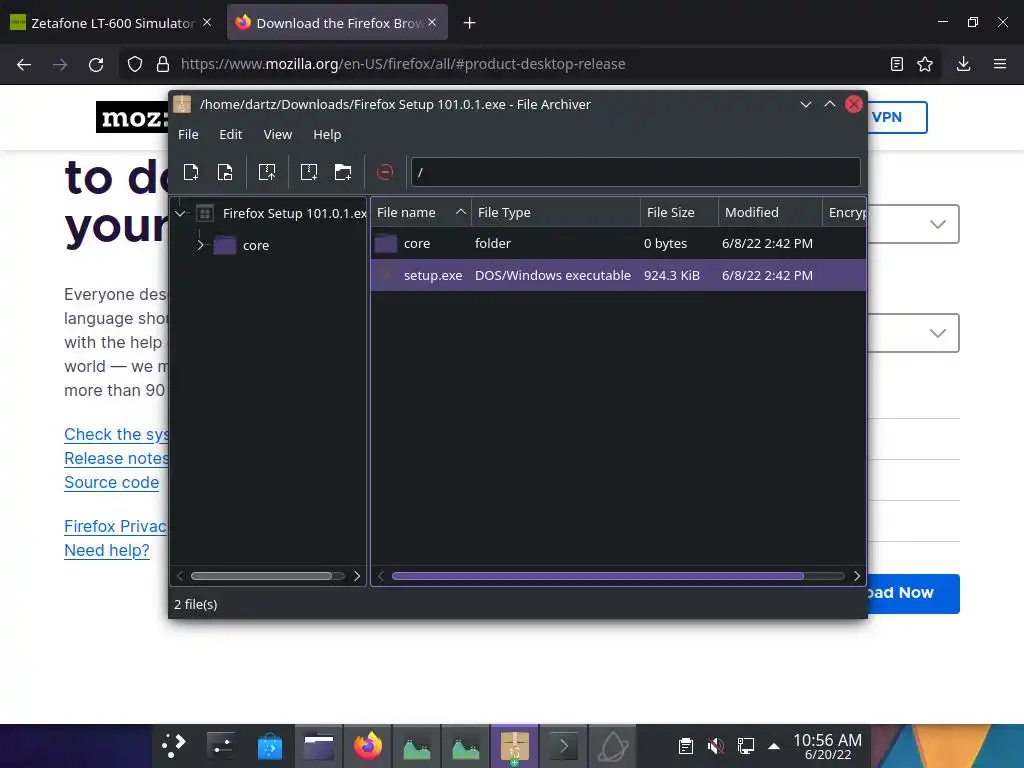Click the core folder icon in file list
Screen dimensions: 1024x768
[x=385, y=244]
